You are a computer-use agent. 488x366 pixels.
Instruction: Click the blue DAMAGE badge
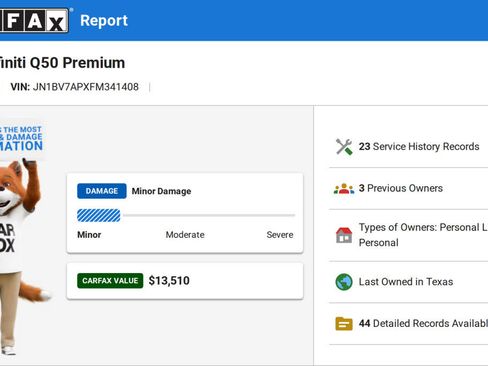click(x=102, y=191)
